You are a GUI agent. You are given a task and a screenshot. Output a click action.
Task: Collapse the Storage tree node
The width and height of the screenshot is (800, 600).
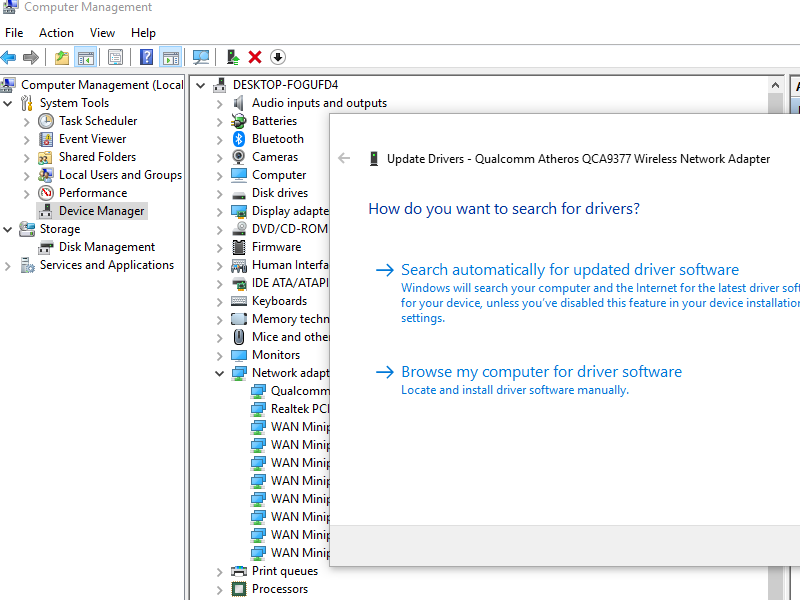(8, 230)
